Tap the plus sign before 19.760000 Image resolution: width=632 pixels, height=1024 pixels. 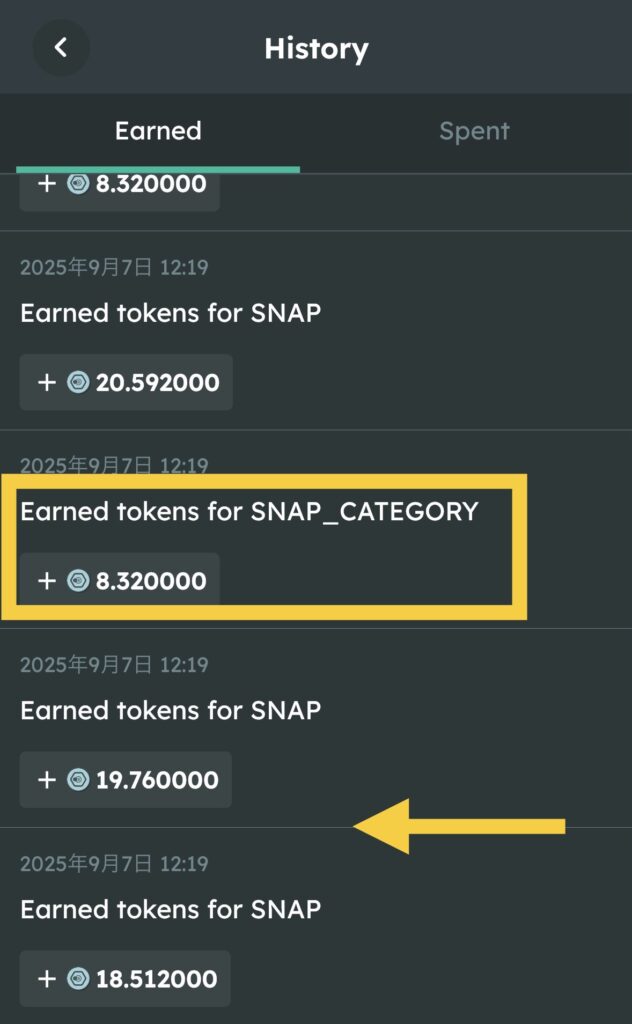(x=46, y=780)
